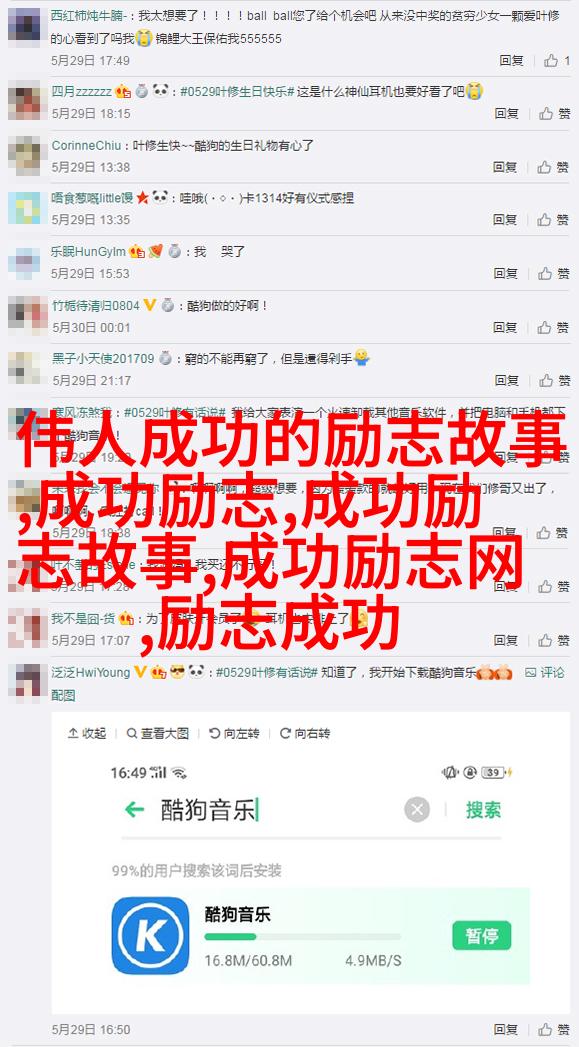Click the green 搜索 button

point(484,810)
